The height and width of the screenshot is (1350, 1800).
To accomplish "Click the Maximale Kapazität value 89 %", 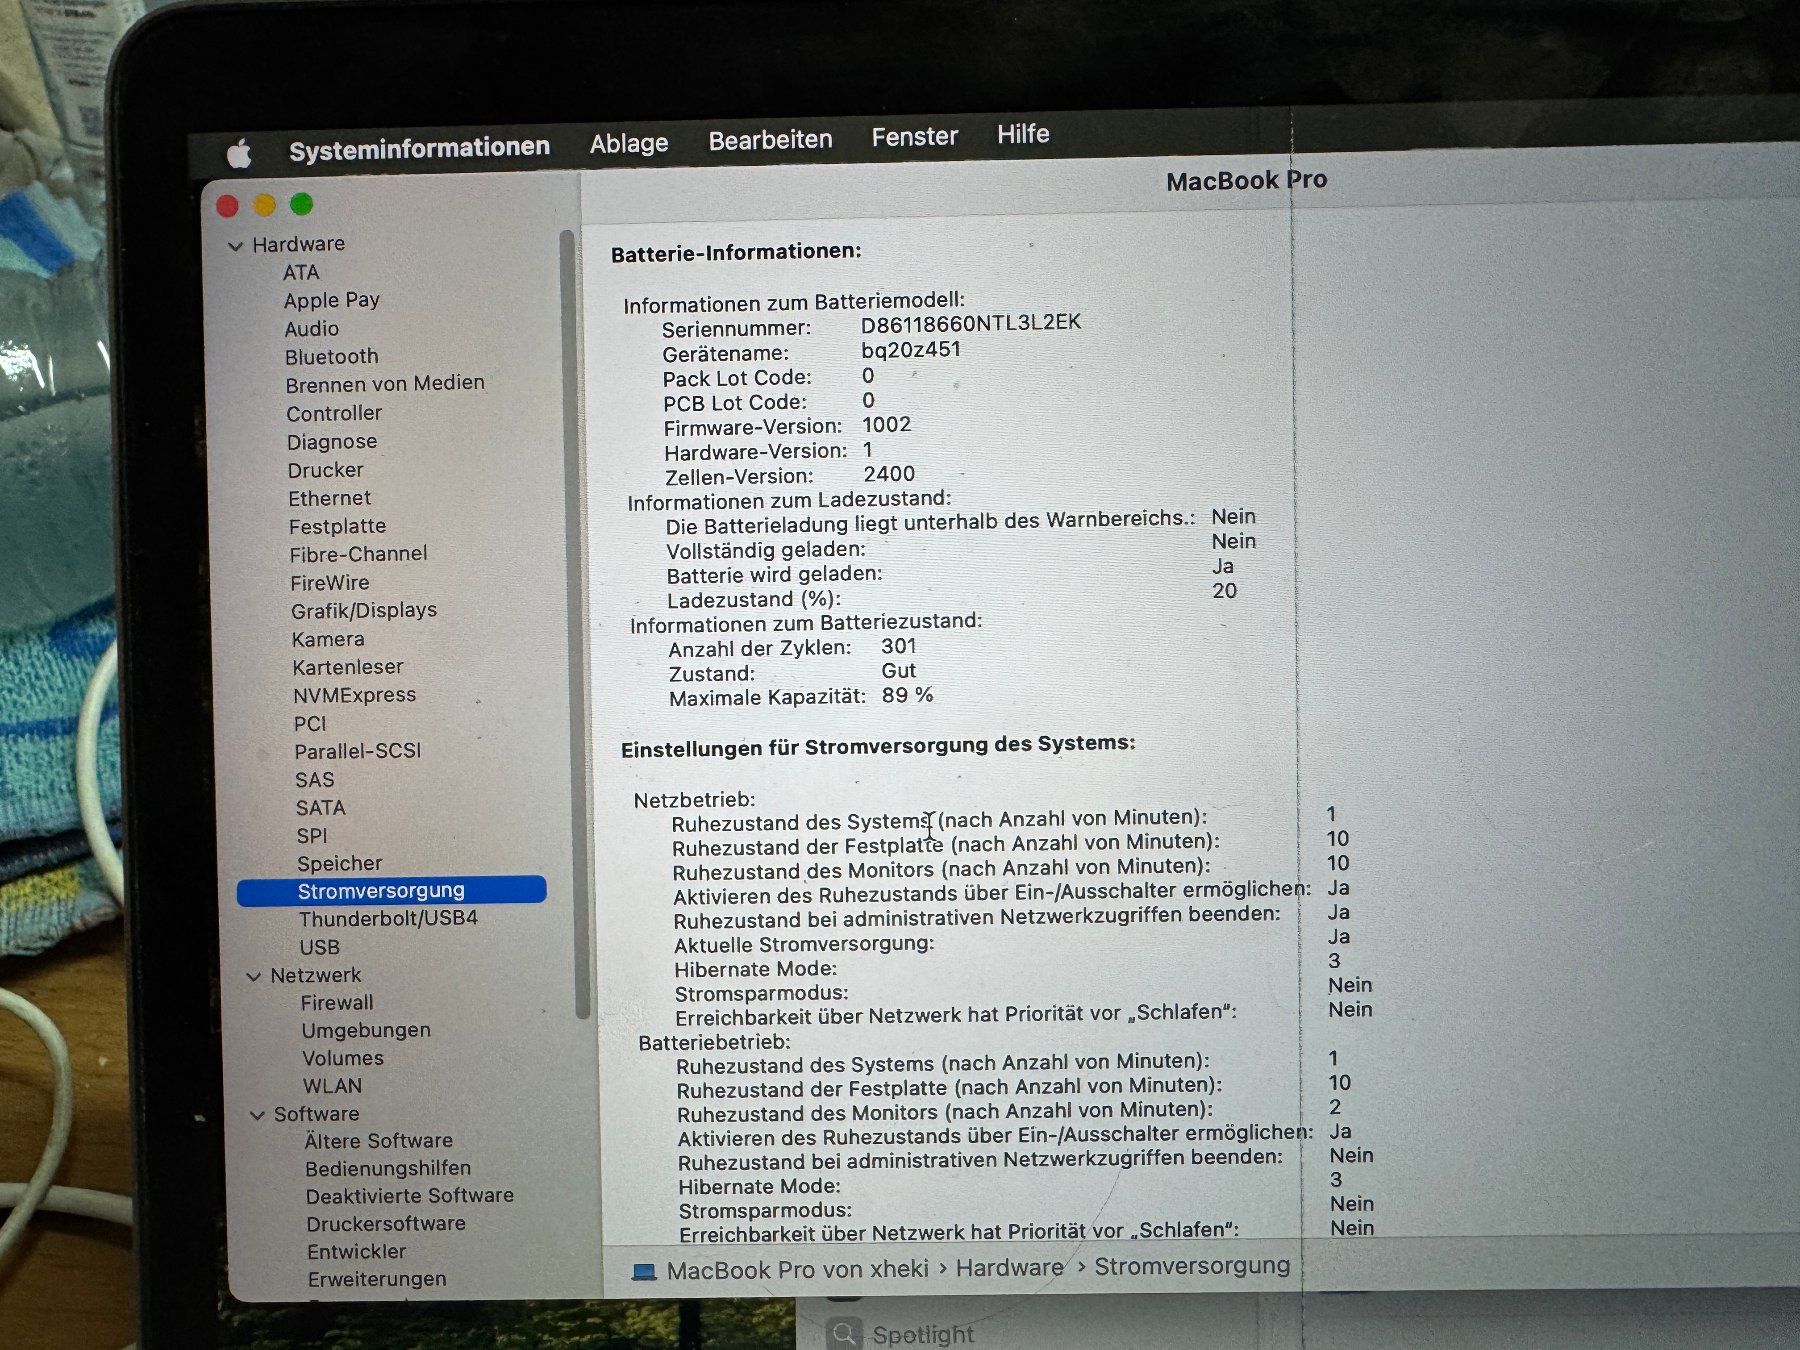I will 907,695.
